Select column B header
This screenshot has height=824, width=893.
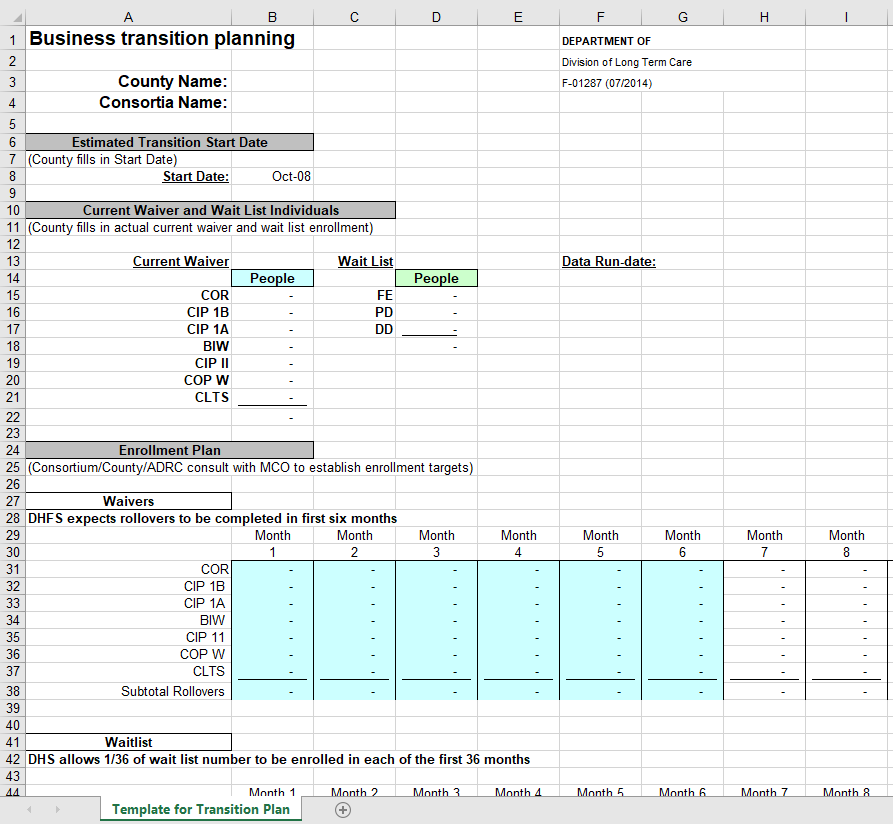pos(272,17)
